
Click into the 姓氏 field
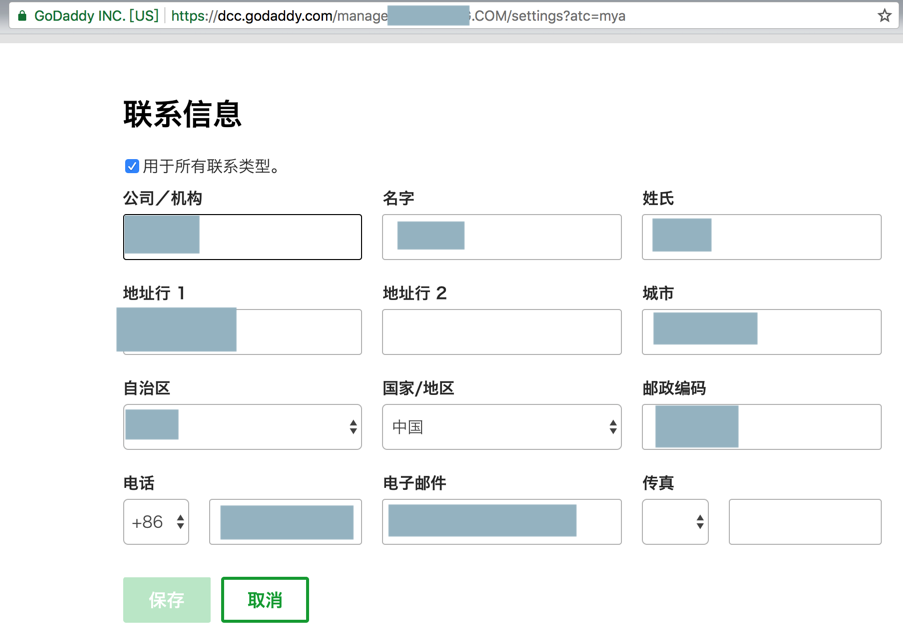tap(795, 237)
